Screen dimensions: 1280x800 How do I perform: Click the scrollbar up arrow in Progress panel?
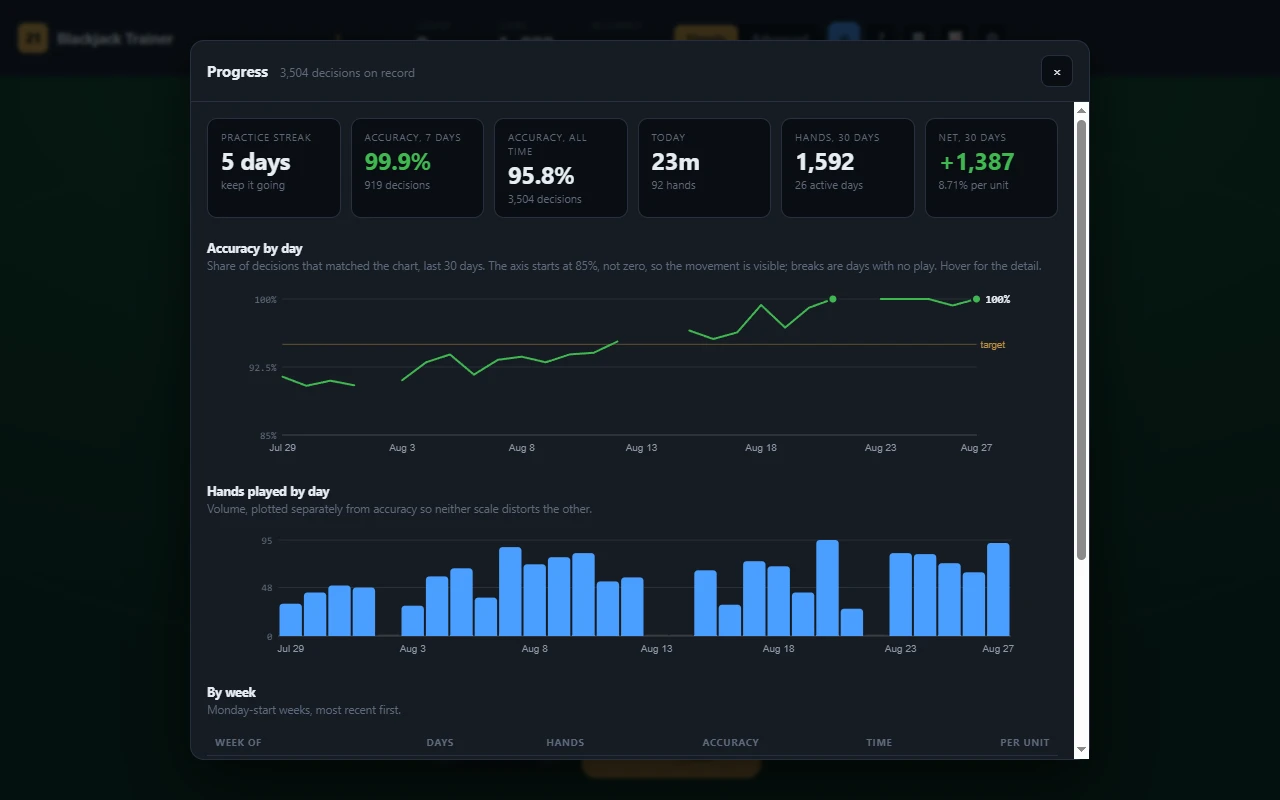tap(1081, 109)
